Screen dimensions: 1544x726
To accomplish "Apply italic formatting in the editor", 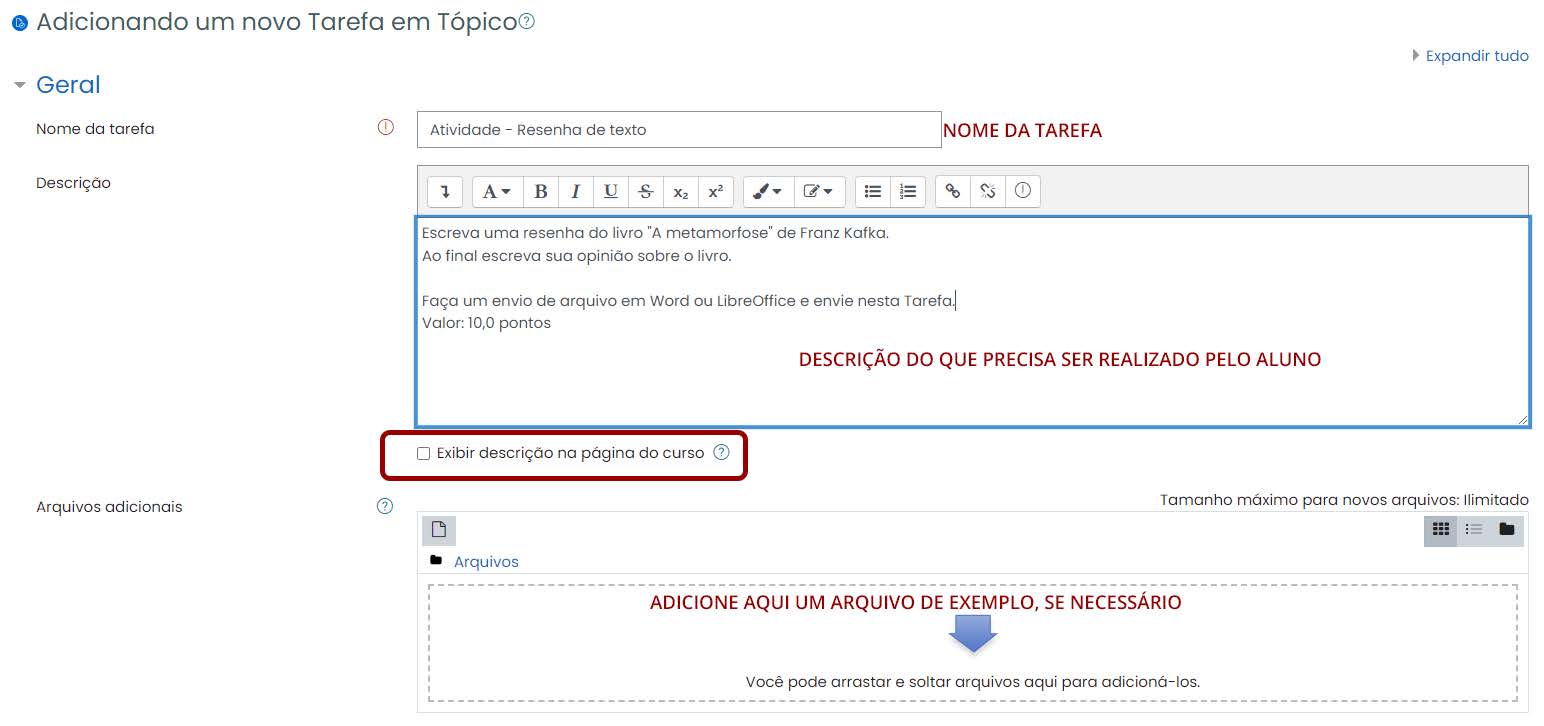I will pyautogui.click(x=575, y=191).
